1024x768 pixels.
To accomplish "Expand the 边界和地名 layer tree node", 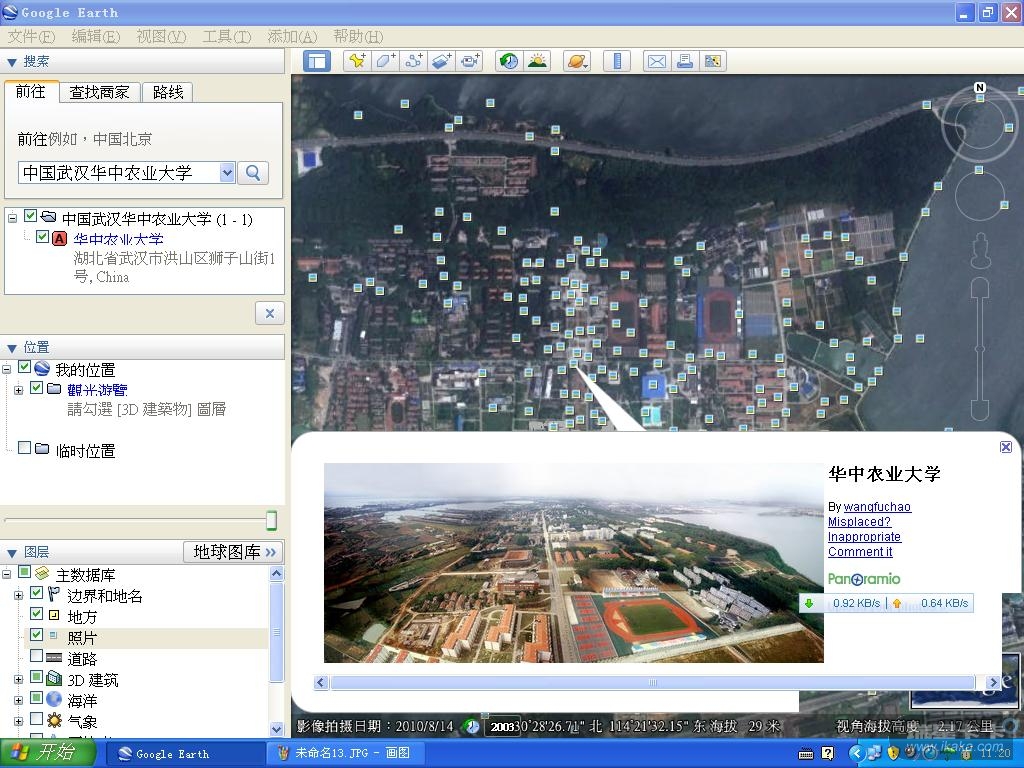I will pos(18,595).
